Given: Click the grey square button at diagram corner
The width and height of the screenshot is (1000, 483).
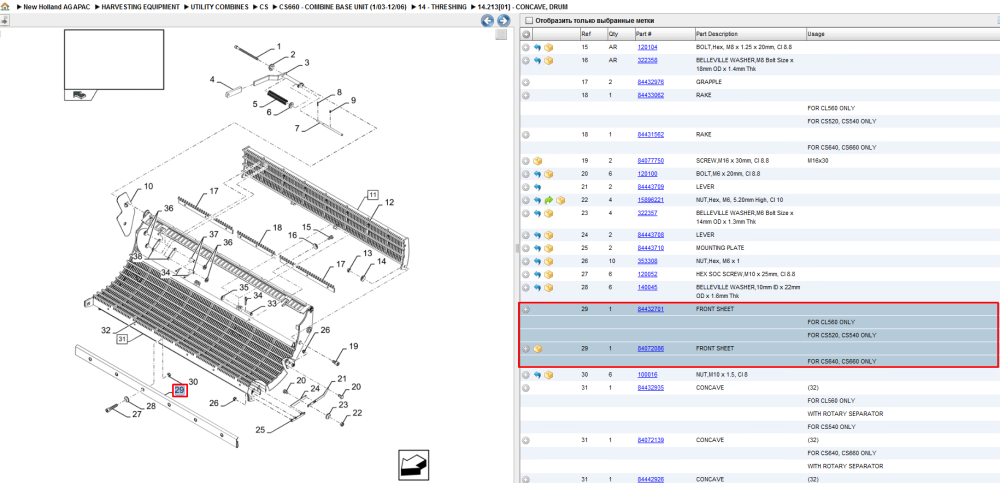Looking at the screenshot, I should coord(502,34).
